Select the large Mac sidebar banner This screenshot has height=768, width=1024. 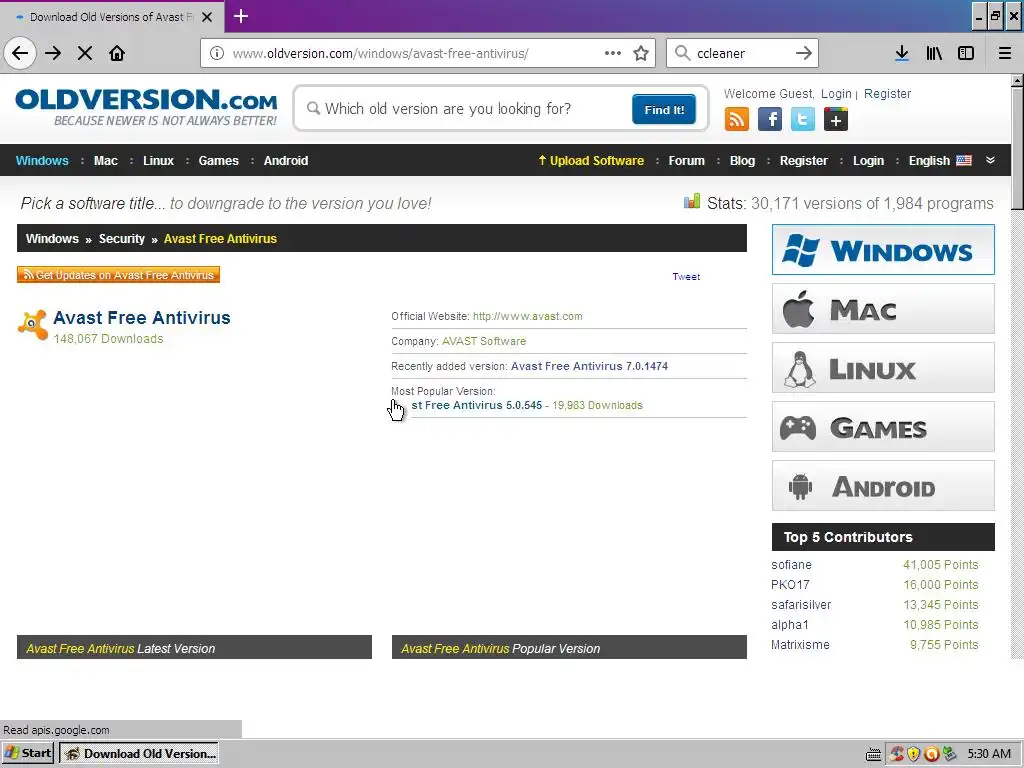[883, 308]
